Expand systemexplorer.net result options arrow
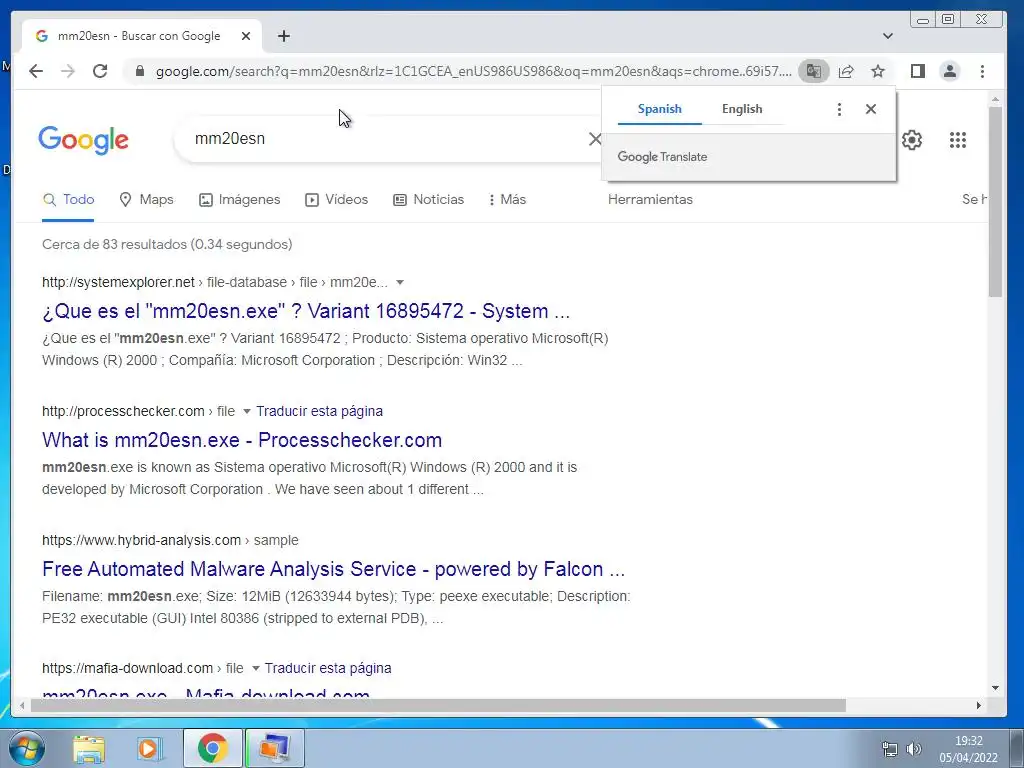The height and width of the screenshot is (768, 1024). pyautogui.click(x=400, y=283)
